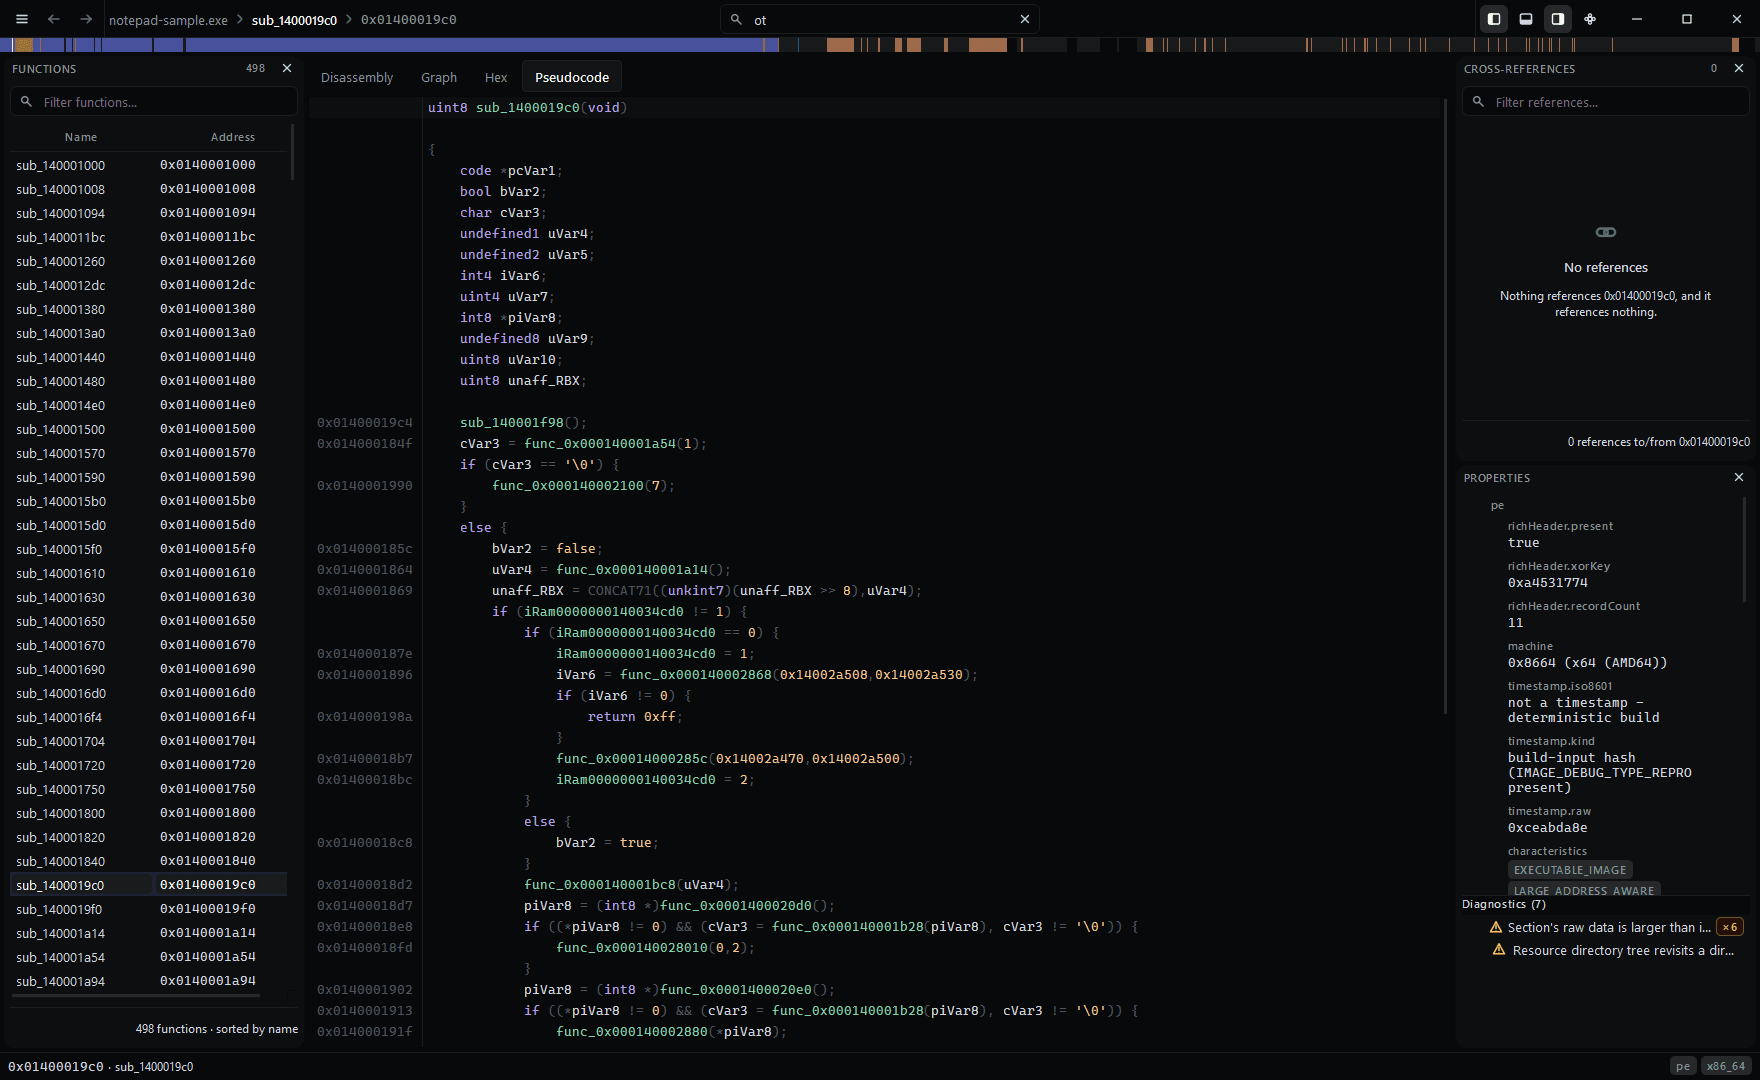Click the 'return 0xff' statement line

coord(635,716)
